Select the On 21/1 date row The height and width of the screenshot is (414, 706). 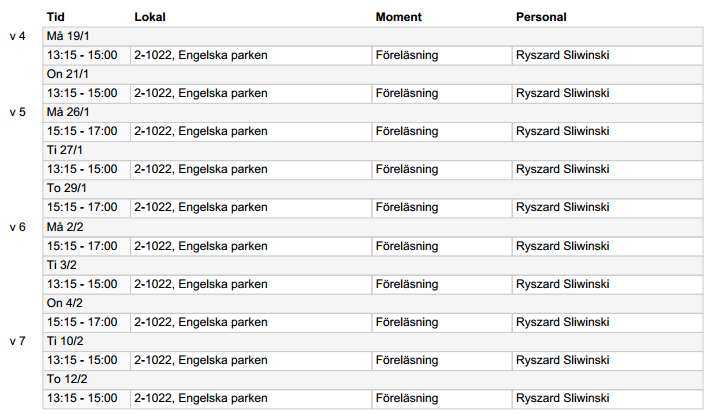(x=373, y=74)
